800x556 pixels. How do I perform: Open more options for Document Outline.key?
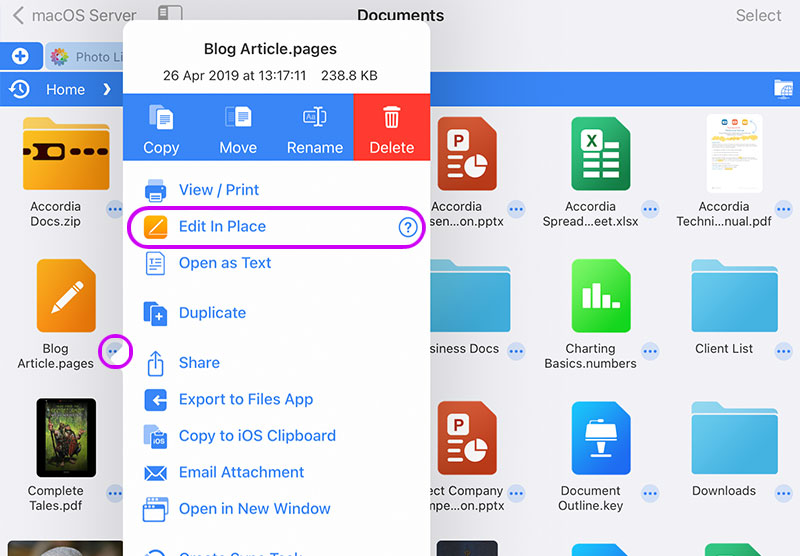tap(649, 493)
